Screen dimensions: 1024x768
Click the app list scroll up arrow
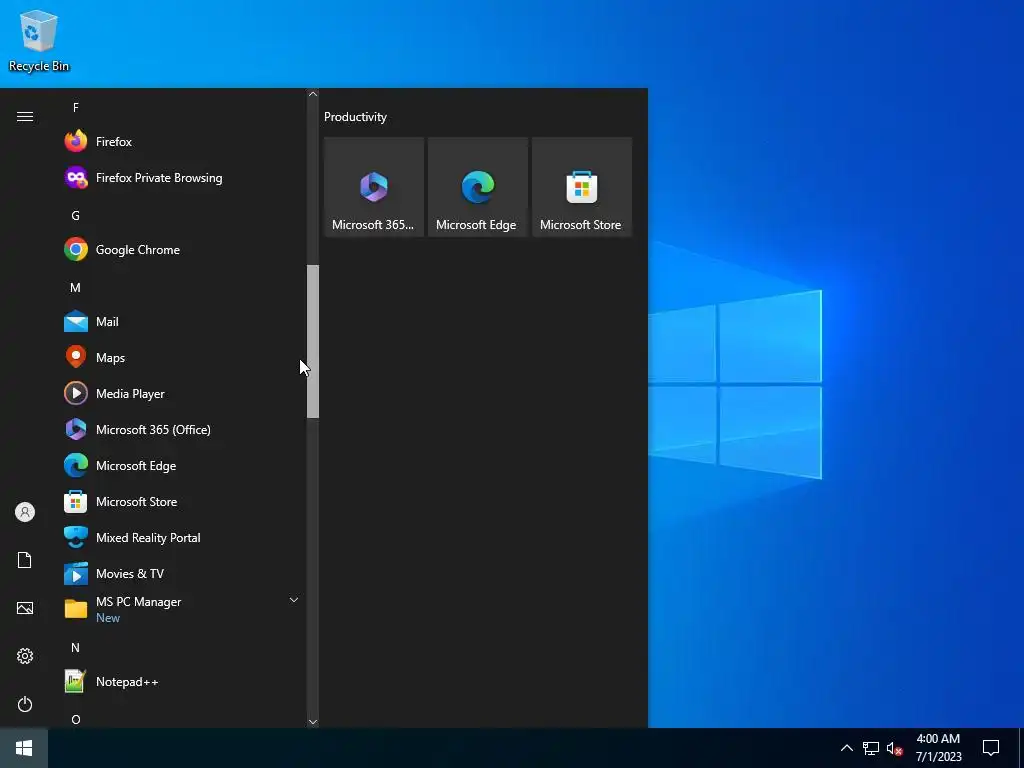click(313, 94)
